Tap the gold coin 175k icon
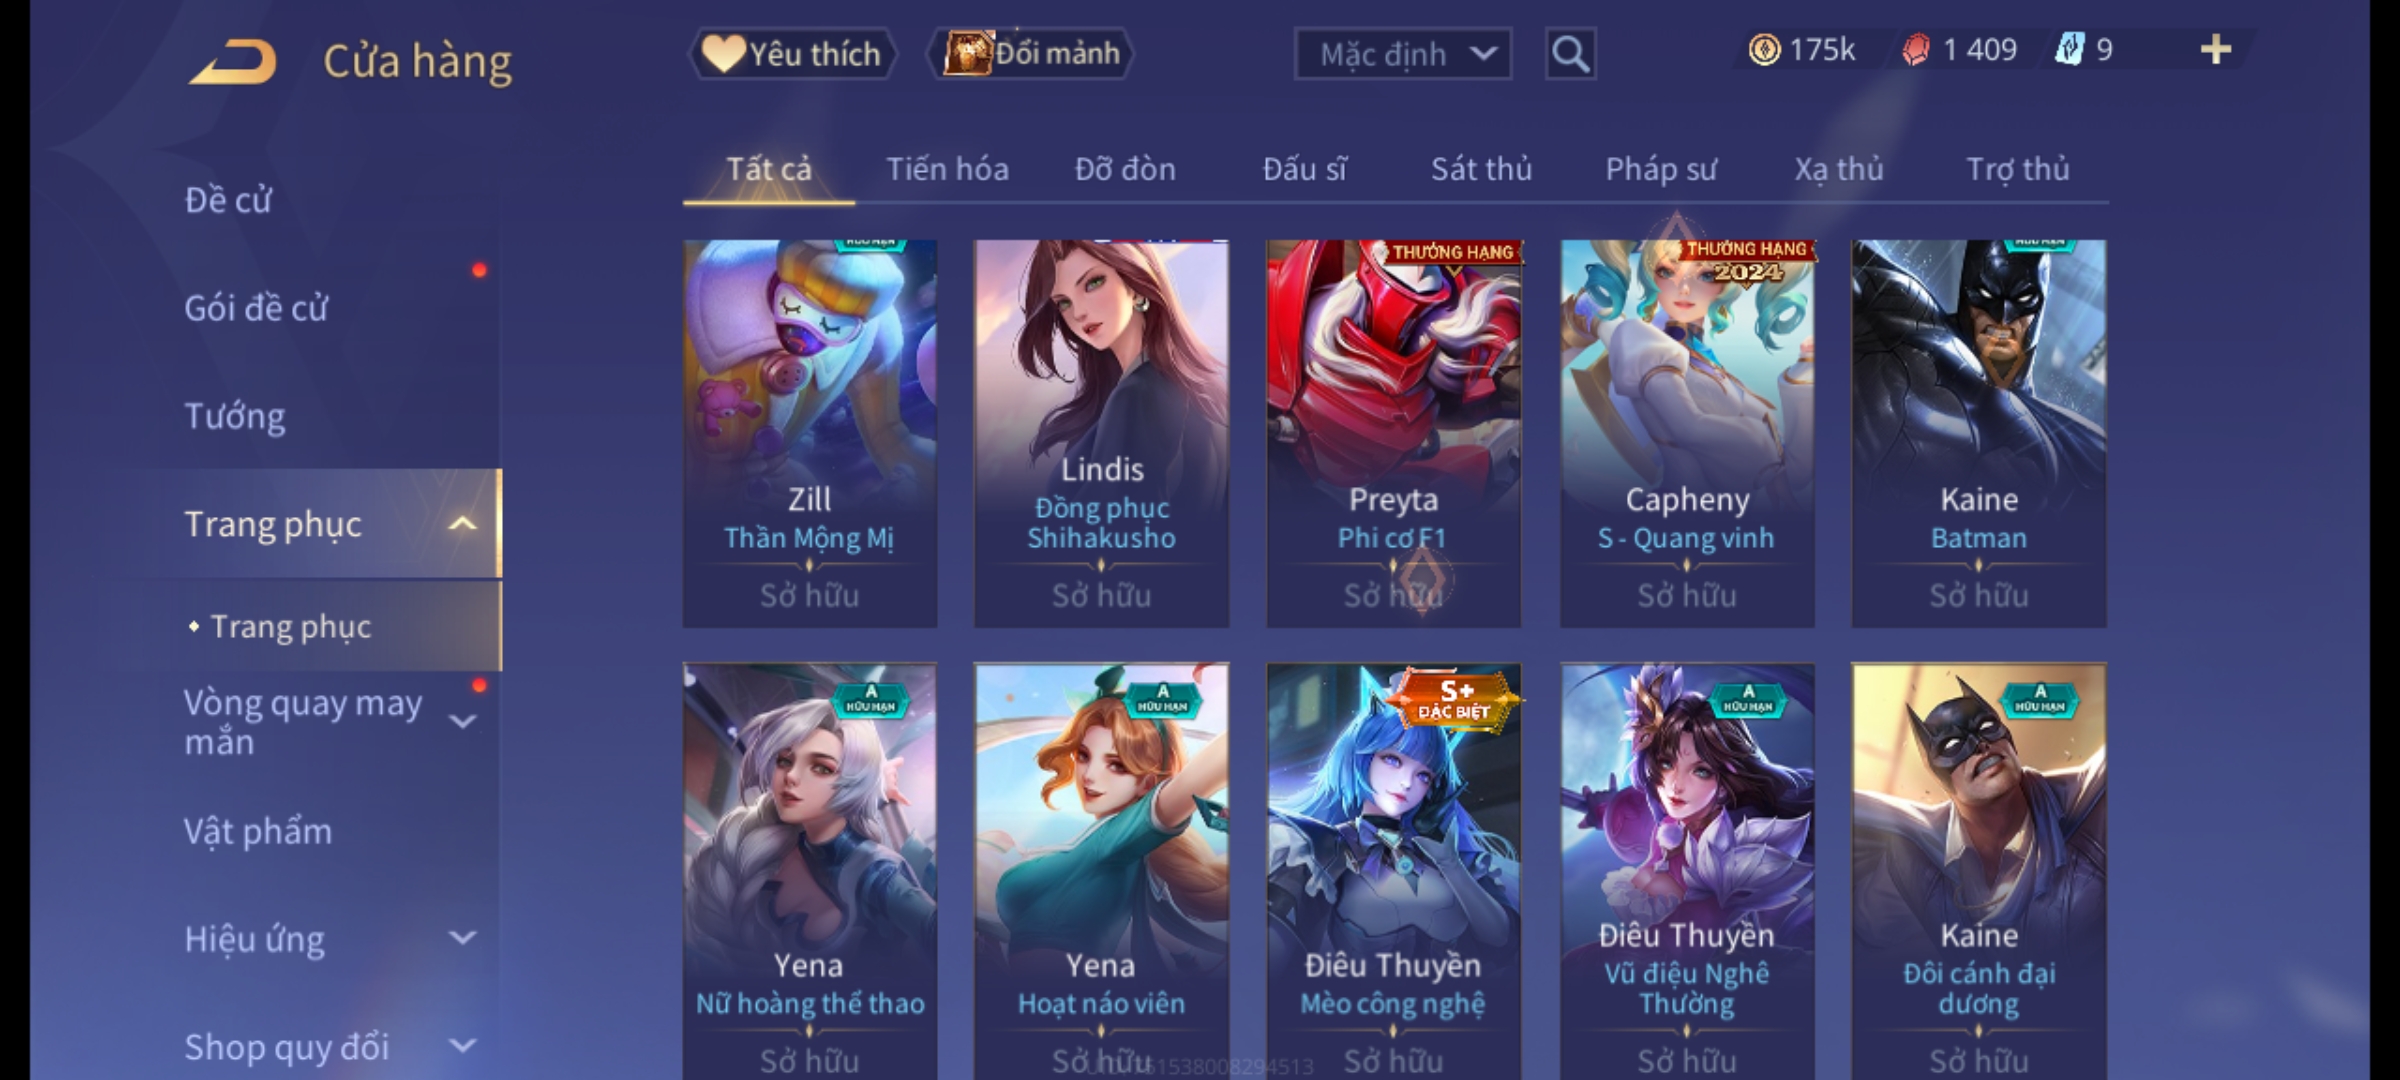The height and width of the screenshot is (1080, 2400). point(1764,50)
